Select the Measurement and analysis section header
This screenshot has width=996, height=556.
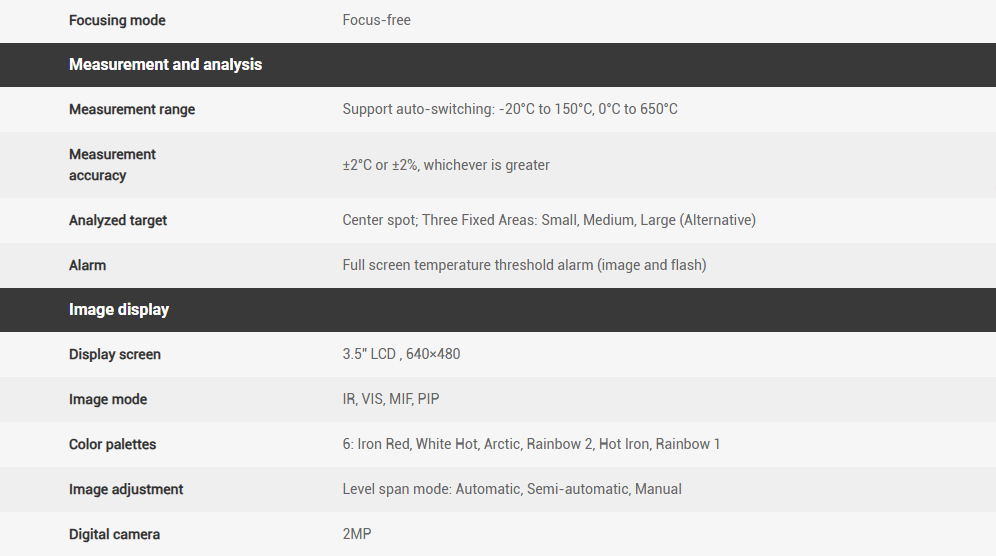pos(165,64)
